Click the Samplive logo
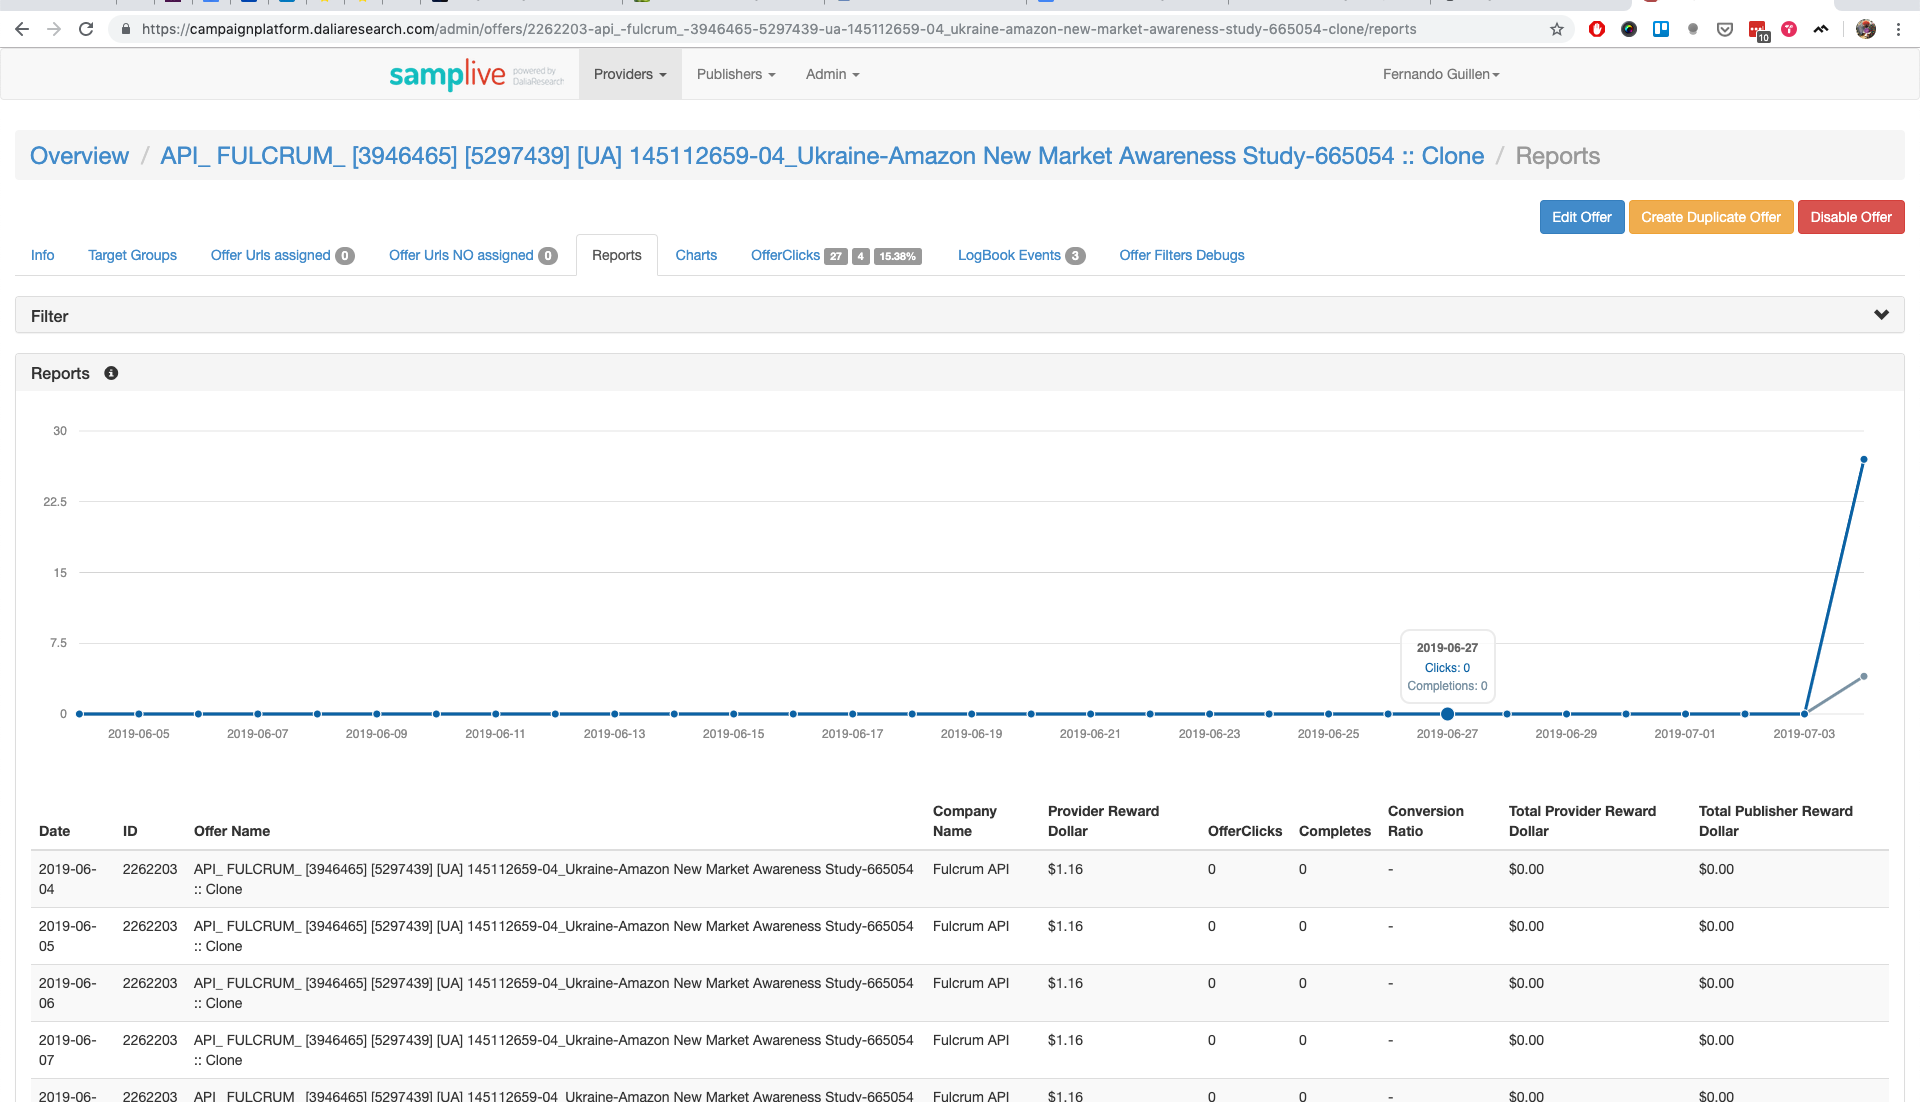 476,75
